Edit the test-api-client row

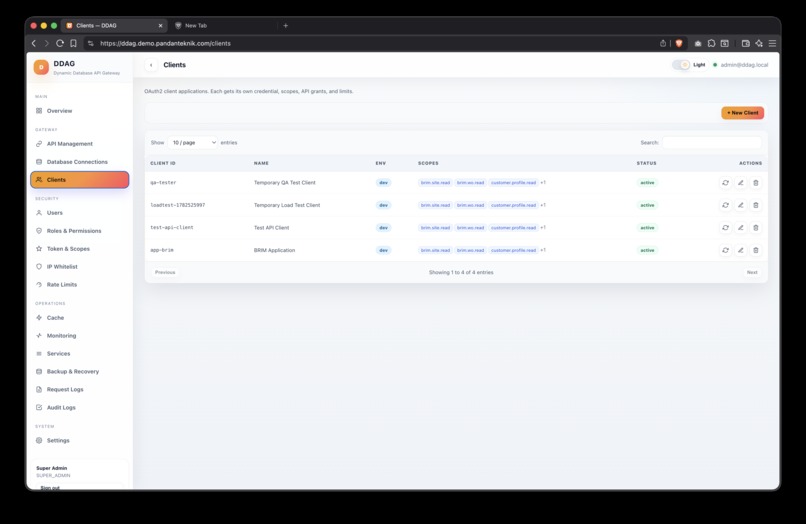[x=740, y=227]
